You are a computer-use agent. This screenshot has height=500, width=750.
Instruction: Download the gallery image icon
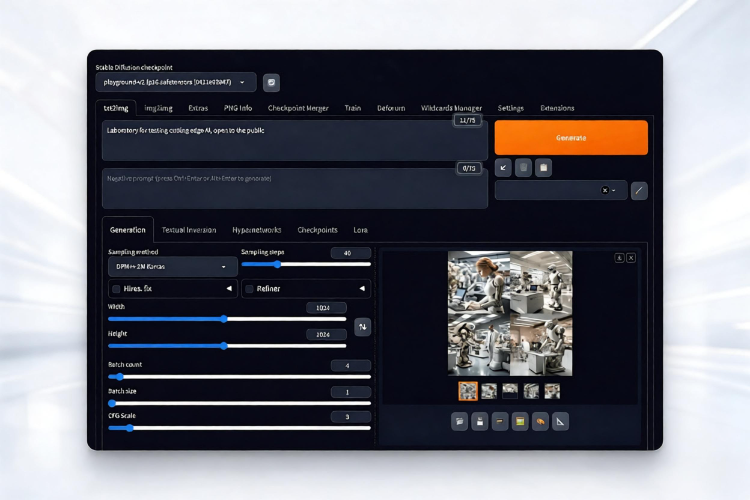coord(619,258)
